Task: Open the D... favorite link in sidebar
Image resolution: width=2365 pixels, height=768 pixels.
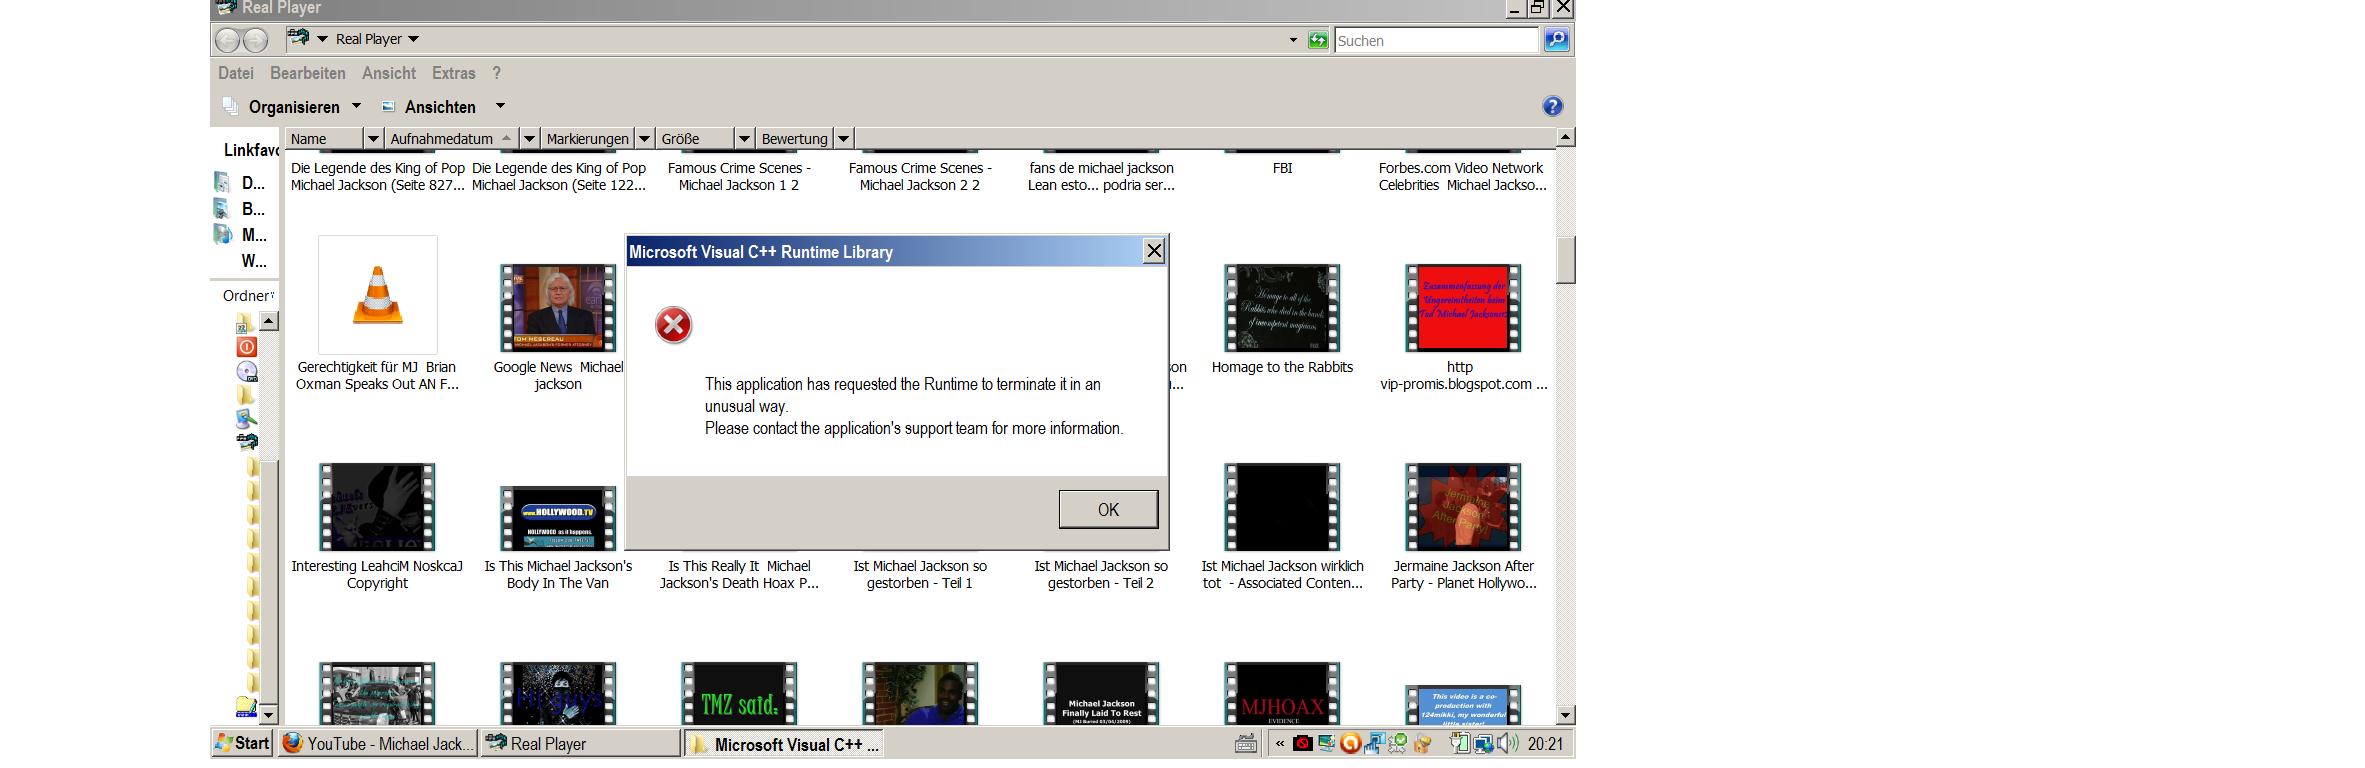Action: [x=241, y=183]
